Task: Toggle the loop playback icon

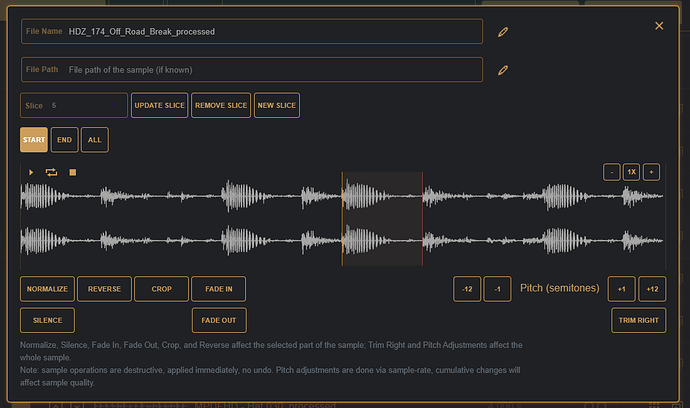Action: pyautogui.click(x=51, y=172)
